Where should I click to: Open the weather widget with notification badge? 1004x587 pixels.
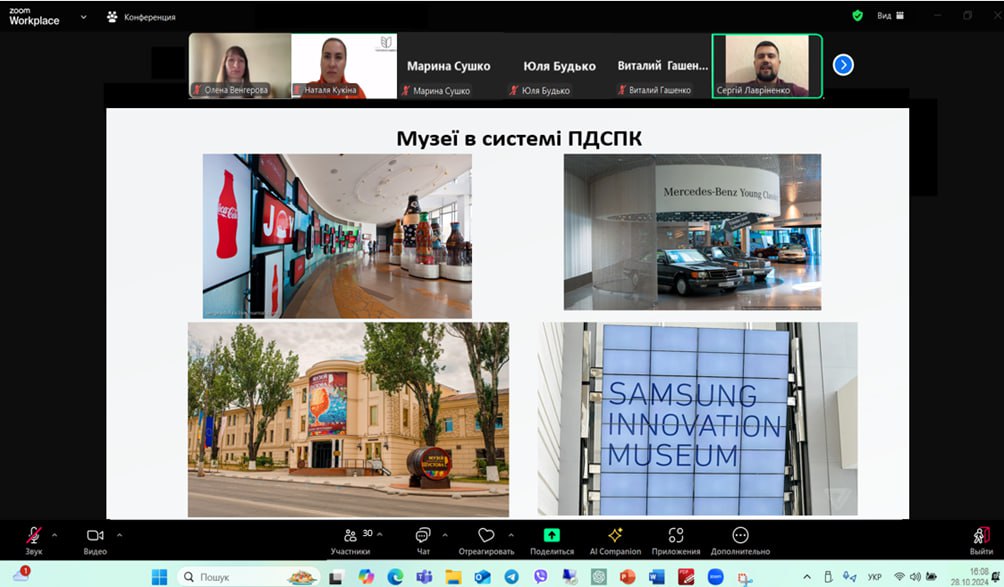[21, 574]
